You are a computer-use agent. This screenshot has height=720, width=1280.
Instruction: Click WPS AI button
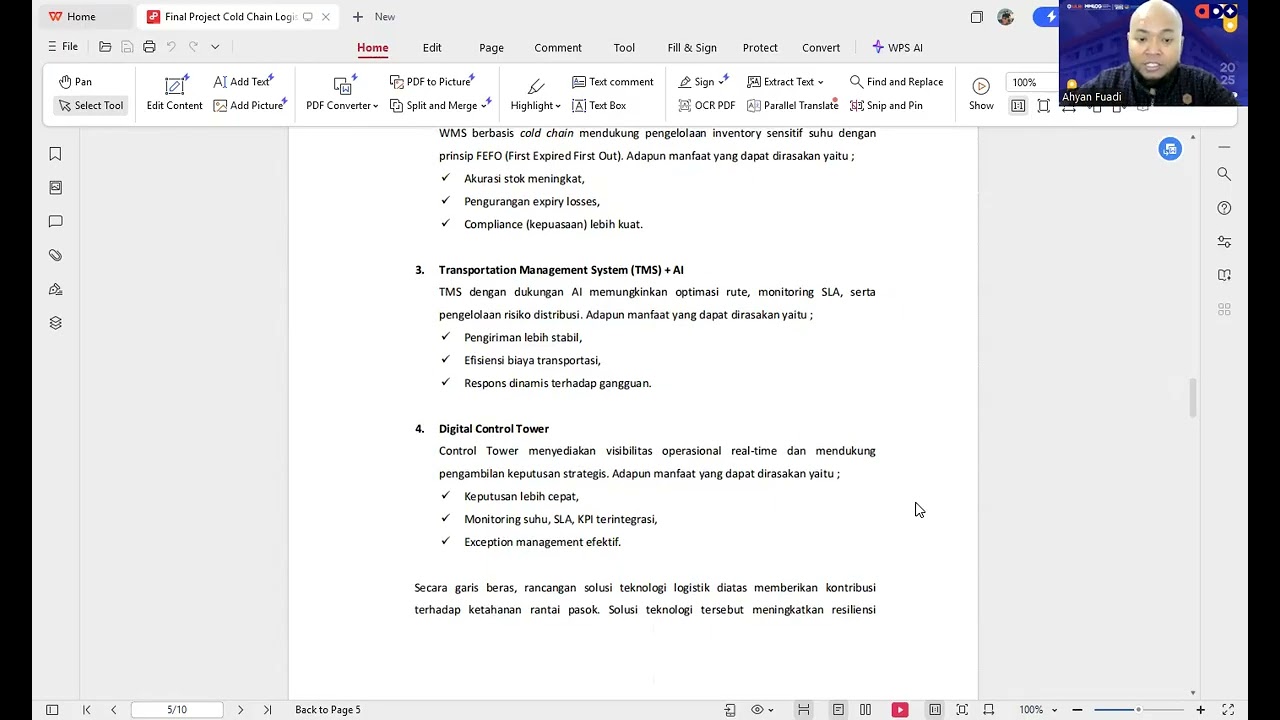pos(897,48)
